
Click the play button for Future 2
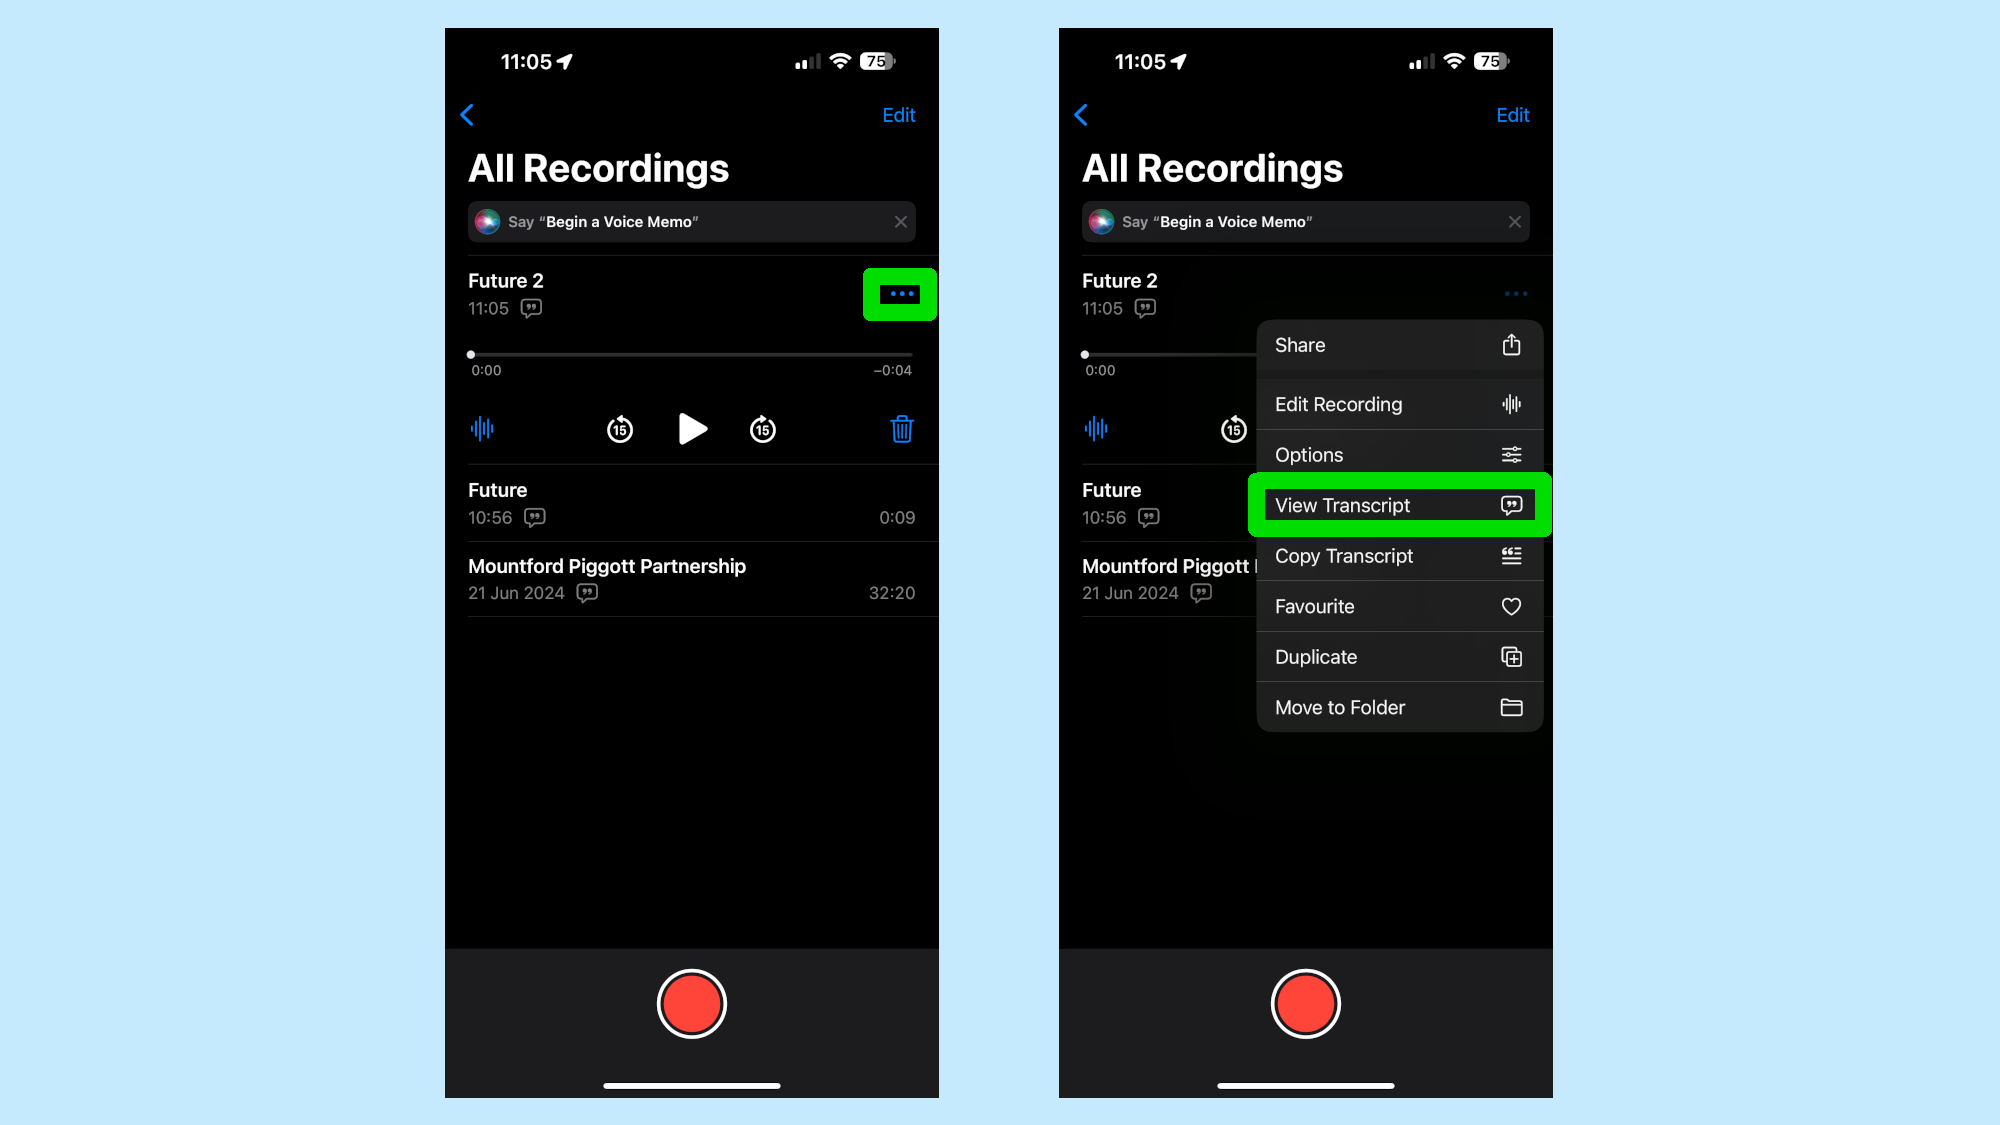coord(692,429)
